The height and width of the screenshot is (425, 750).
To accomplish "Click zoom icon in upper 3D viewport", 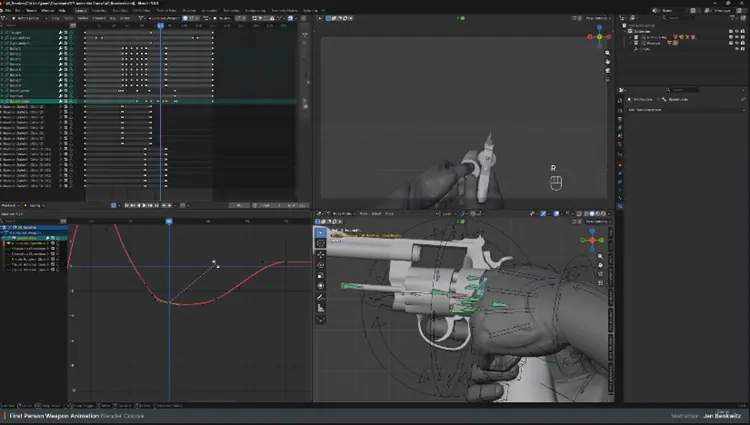I will (x=607, y=53).
